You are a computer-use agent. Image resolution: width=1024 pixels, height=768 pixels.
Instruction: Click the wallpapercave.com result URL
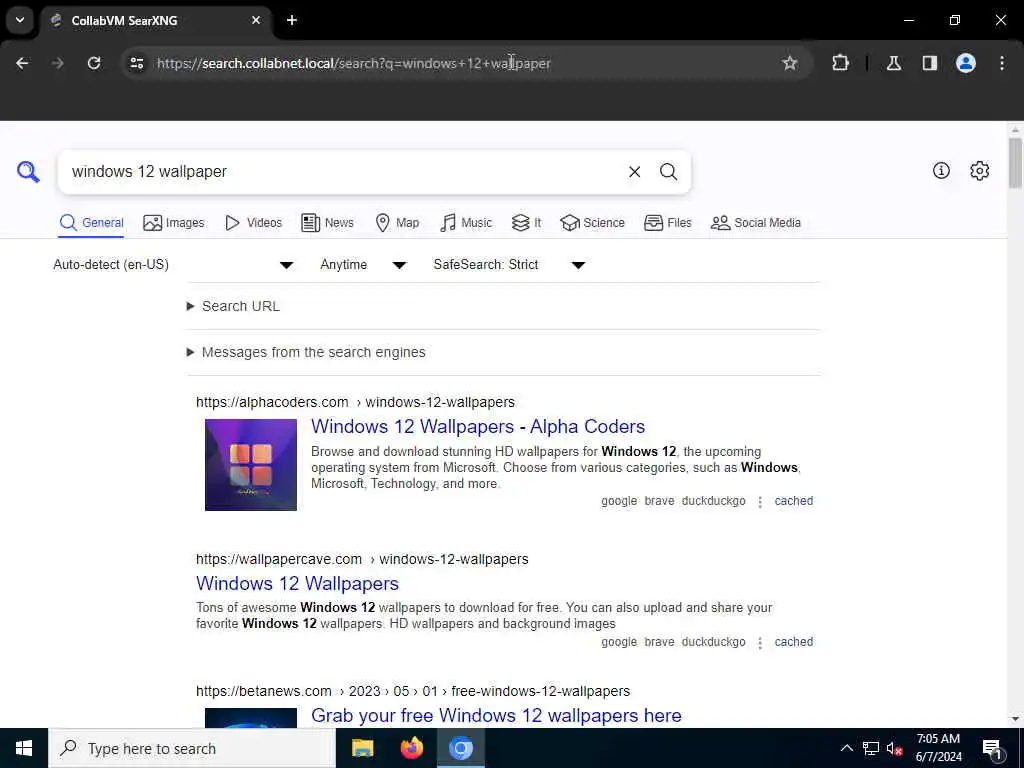click(x=362, y=559)
